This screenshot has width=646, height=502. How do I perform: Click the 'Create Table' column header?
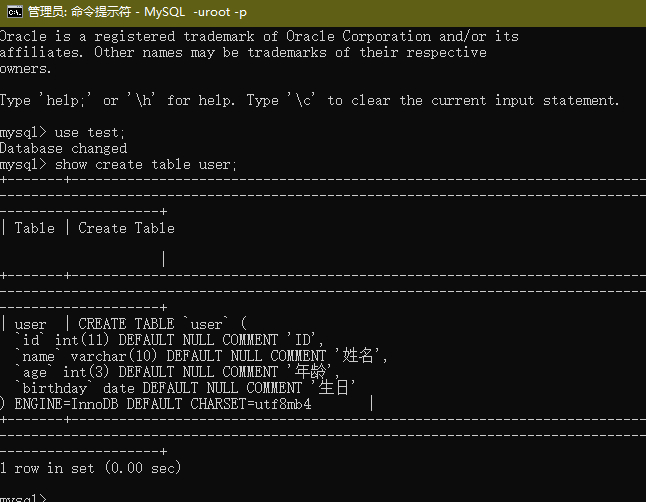[126, 228]
